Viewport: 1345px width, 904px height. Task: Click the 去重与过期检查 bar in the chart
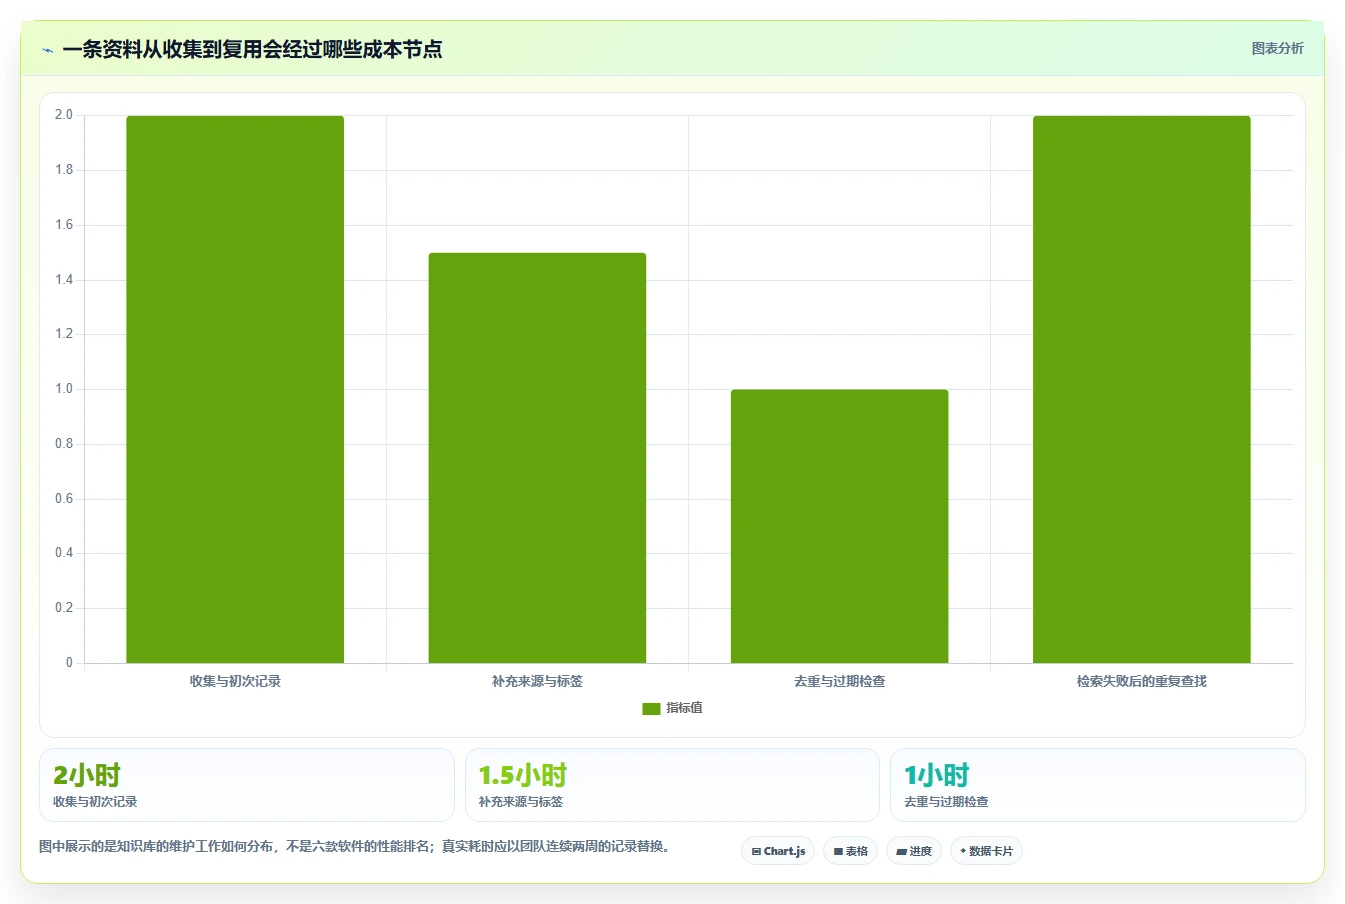point(839,526)
